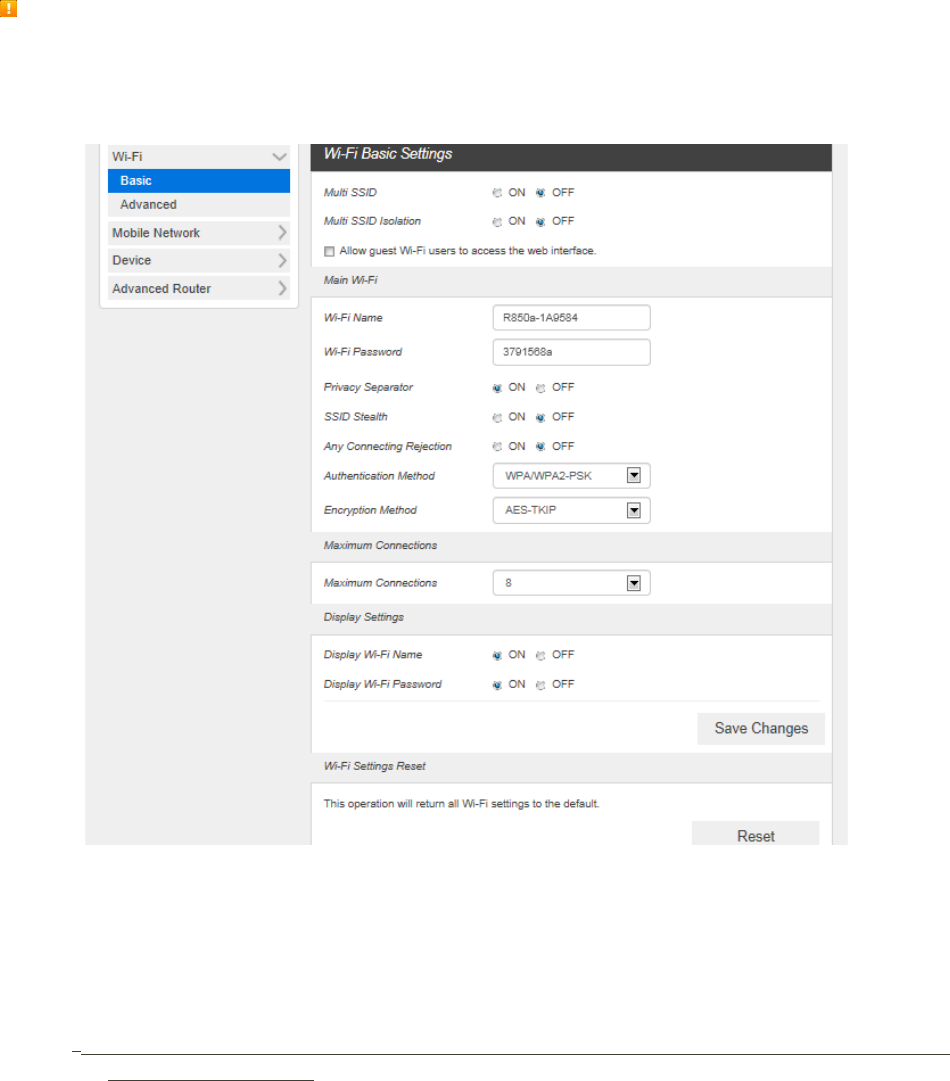The height and width of the screenshot is (1081, 950).
Task: Select SSID Stealth OFF radio
Action: tap(540, 418)
